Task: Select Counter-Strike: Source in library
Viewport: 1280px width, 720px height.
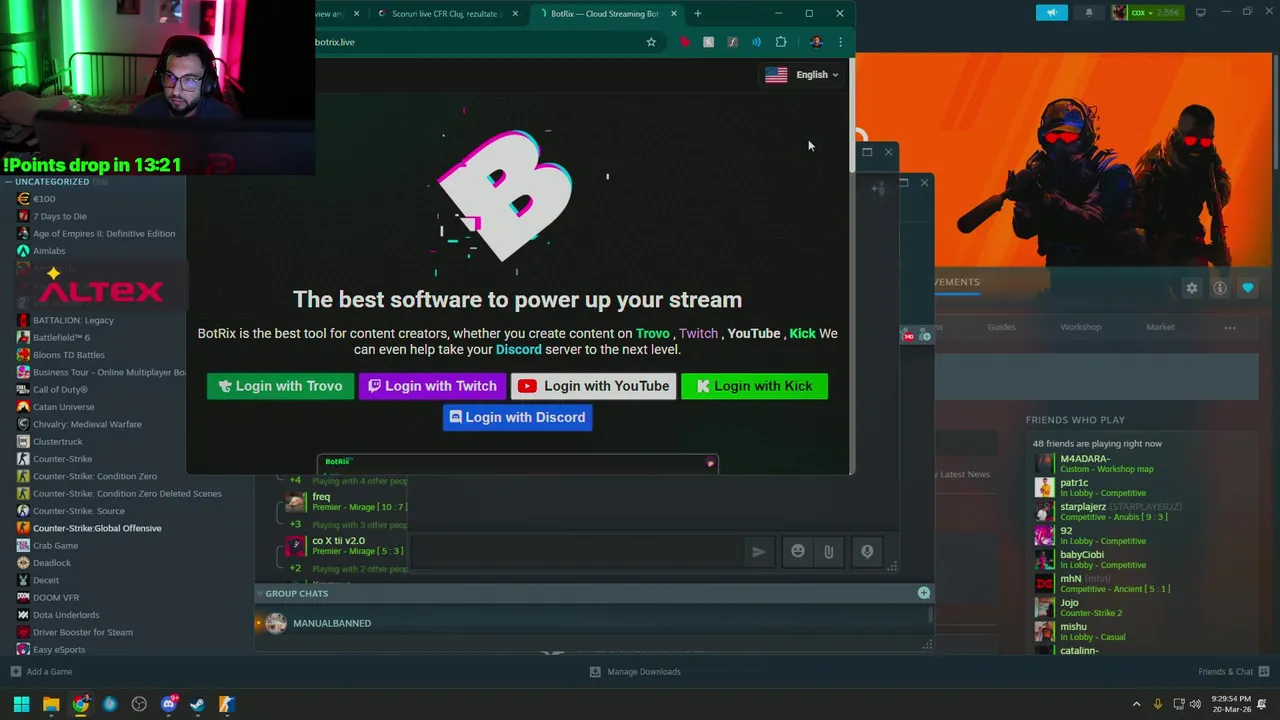Action: (79, 511)
